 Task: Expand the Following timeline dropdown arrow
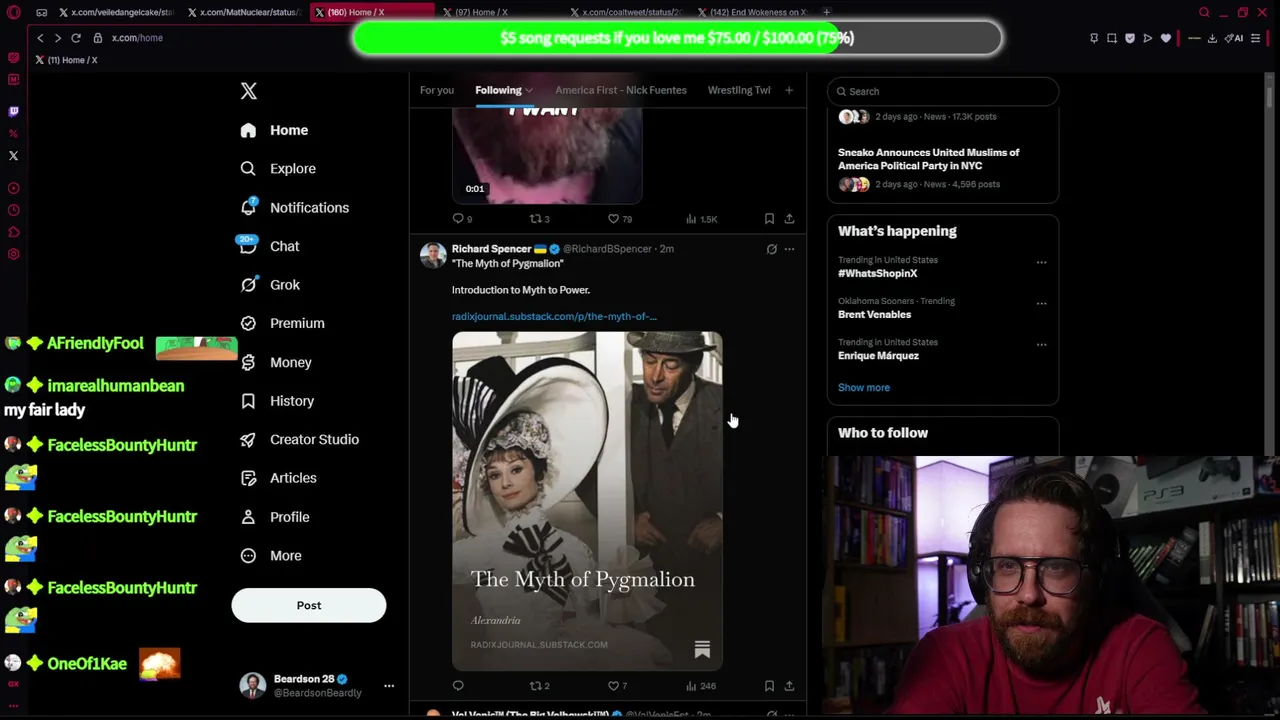click(529, 91)
